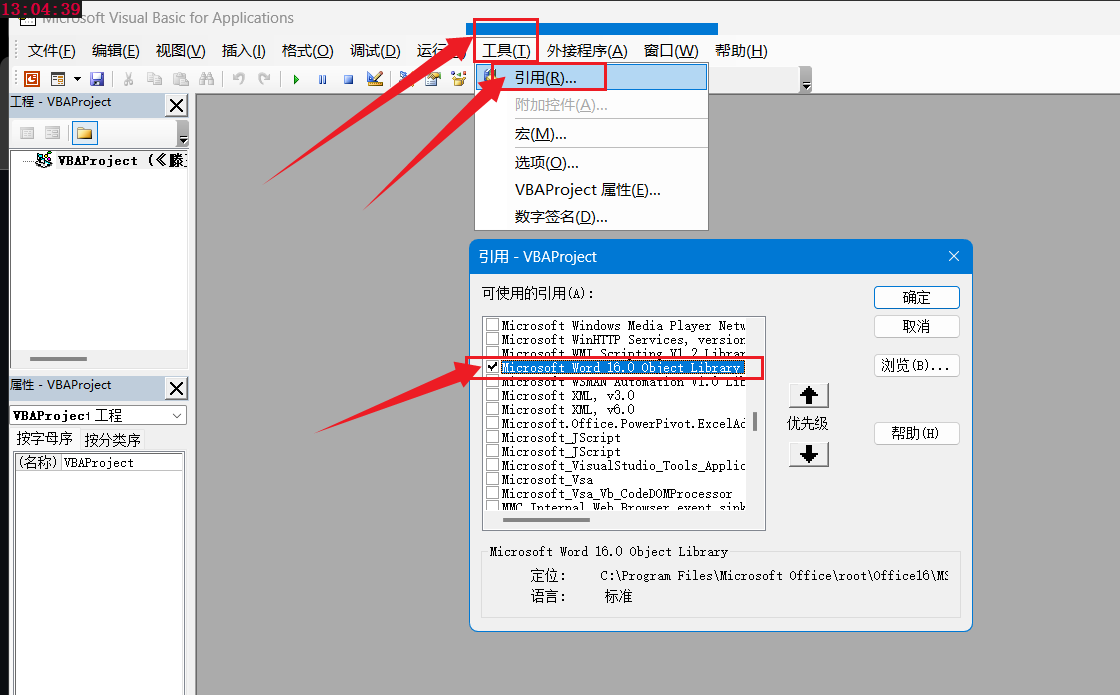
Task: Click View Code icon in project panel
Action: [27, 133]
